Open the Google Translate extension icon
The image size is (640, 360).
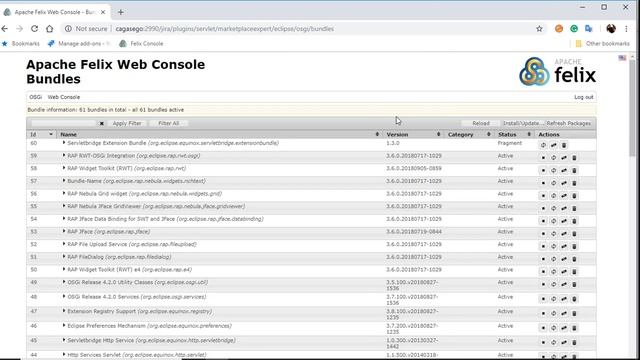pyautogui.click(x=589, y=29)
